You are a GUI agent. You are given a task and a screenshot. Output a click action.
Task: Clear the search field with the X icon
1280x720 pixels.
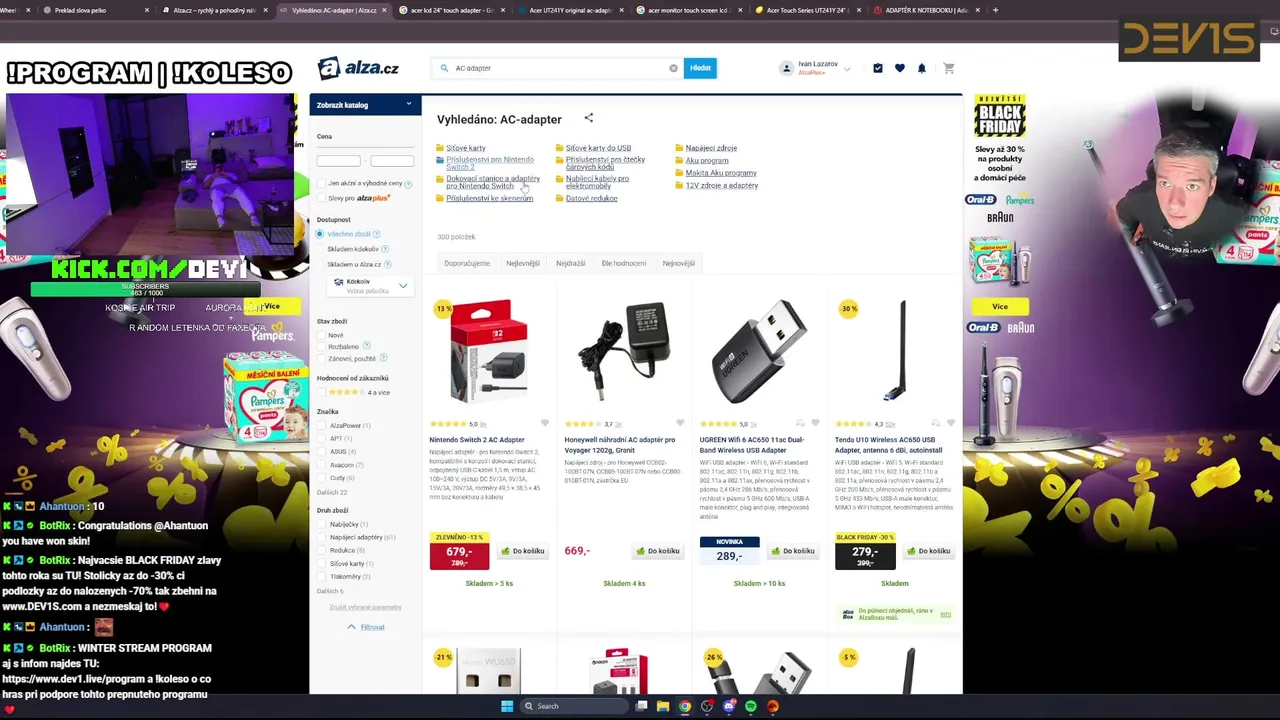pyautogui.click(x=673, y=68)
